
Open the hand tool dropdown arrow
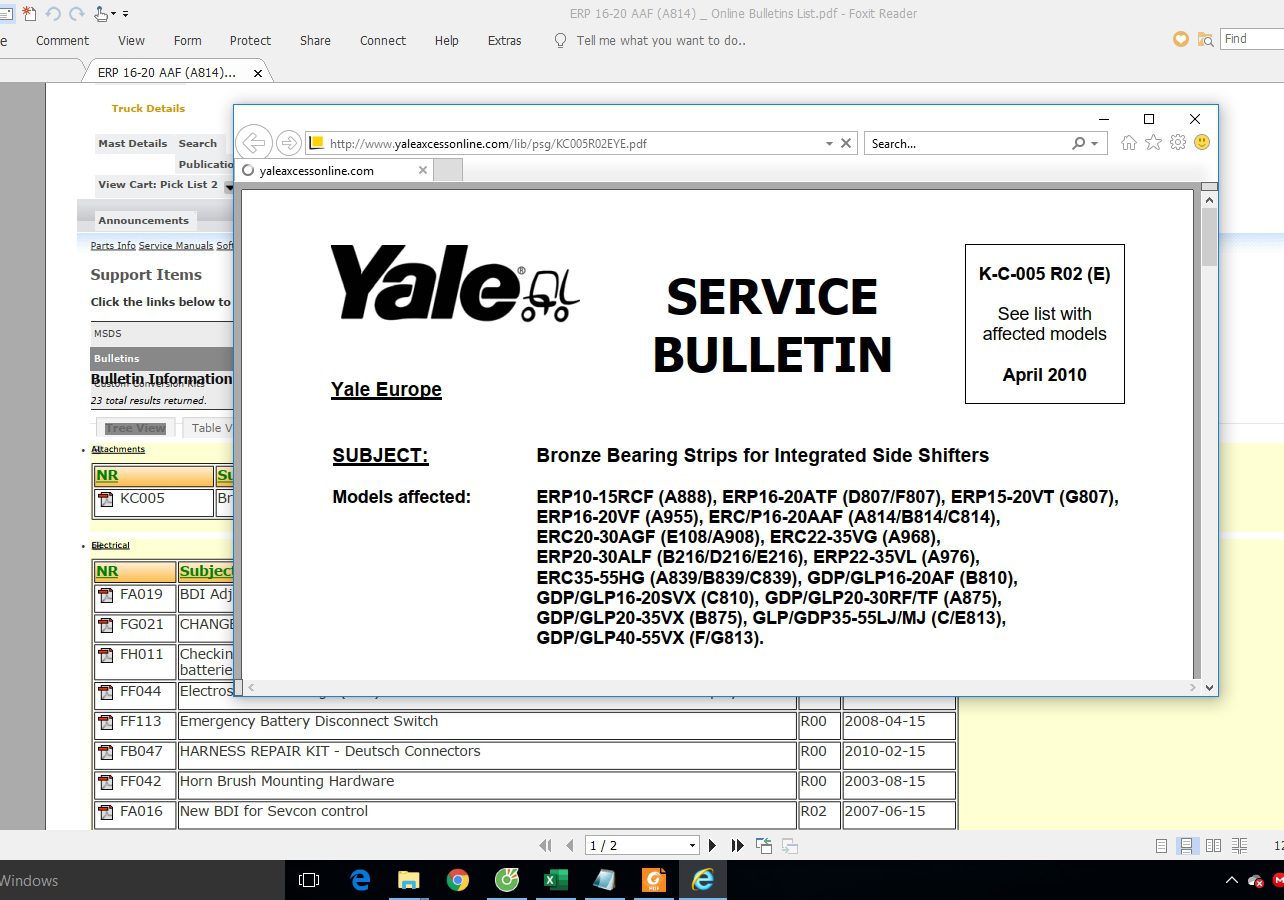(114, 14)
